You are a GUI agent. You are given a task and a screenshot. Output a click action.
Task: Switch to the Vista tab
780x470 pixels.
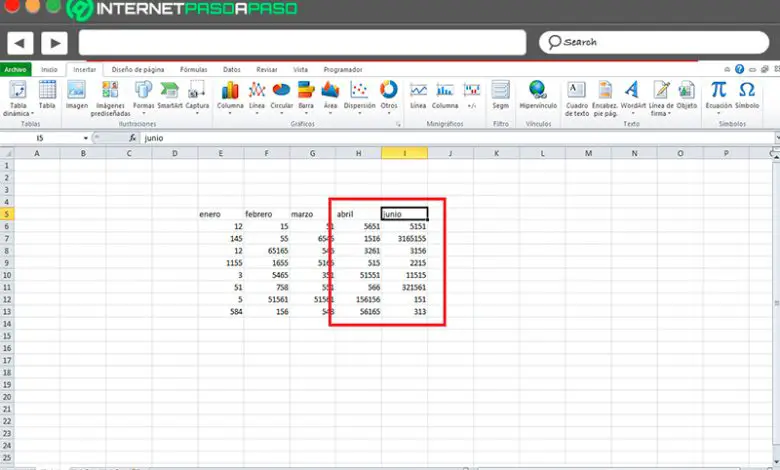pyautogui.click(x=300, y=70)
